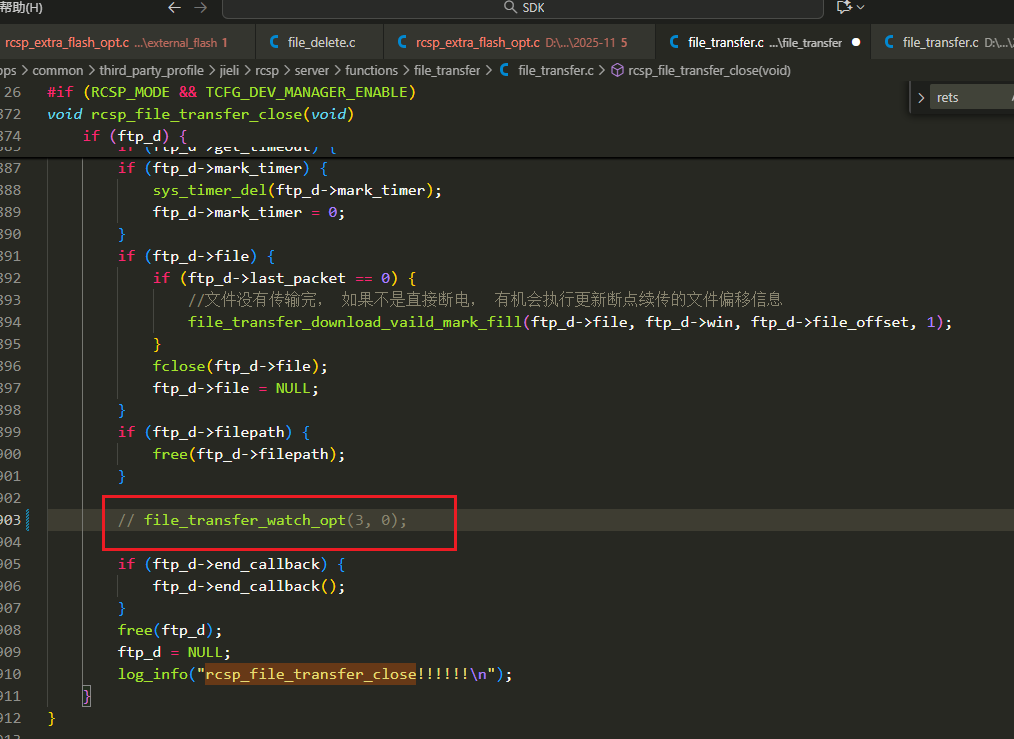Select the file_transfer breadcrumb folder

point(447,70)
